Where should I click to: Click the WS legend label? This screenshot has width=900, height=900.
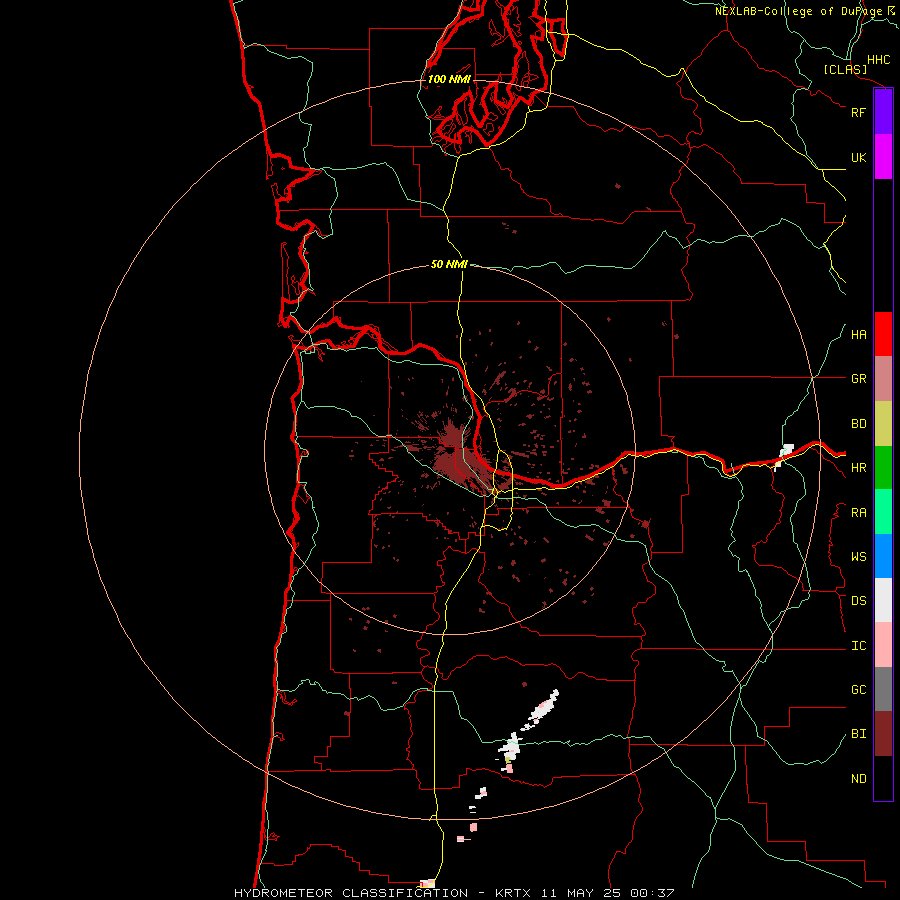[x=859, y=557]
